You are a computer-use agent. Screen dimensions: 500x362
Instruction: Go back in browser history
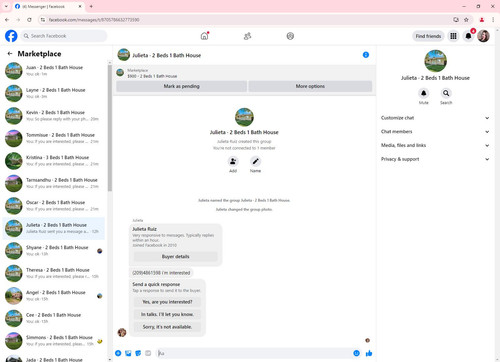pyautogui.click(x=7, y=20)
